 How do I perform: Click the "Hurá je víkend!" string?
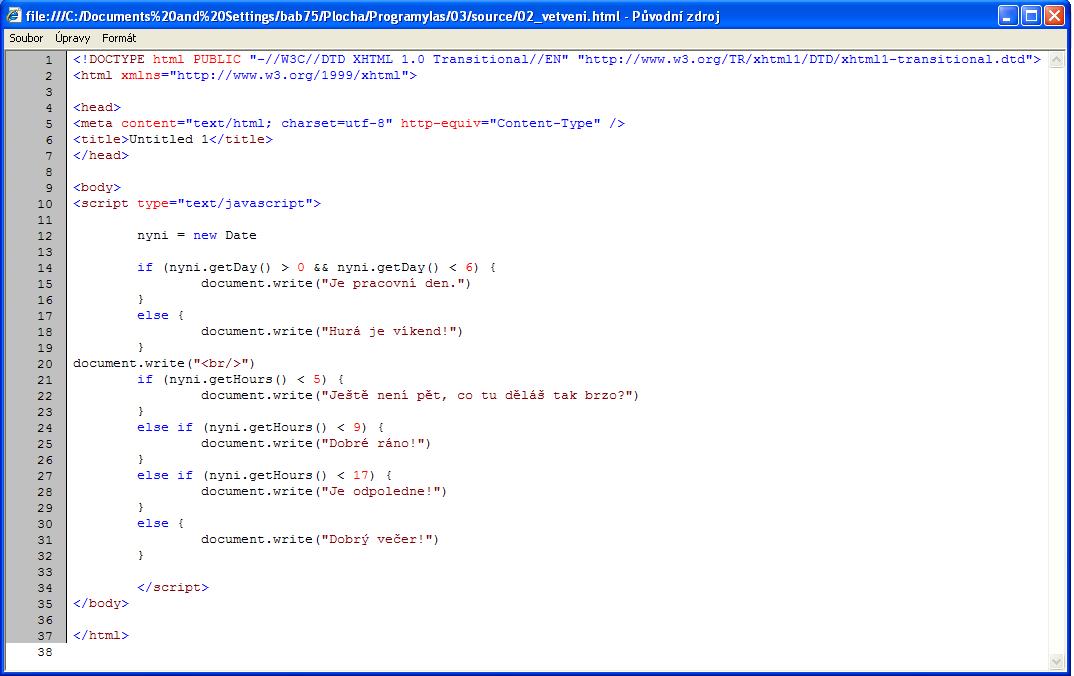[x=389, y=331]
